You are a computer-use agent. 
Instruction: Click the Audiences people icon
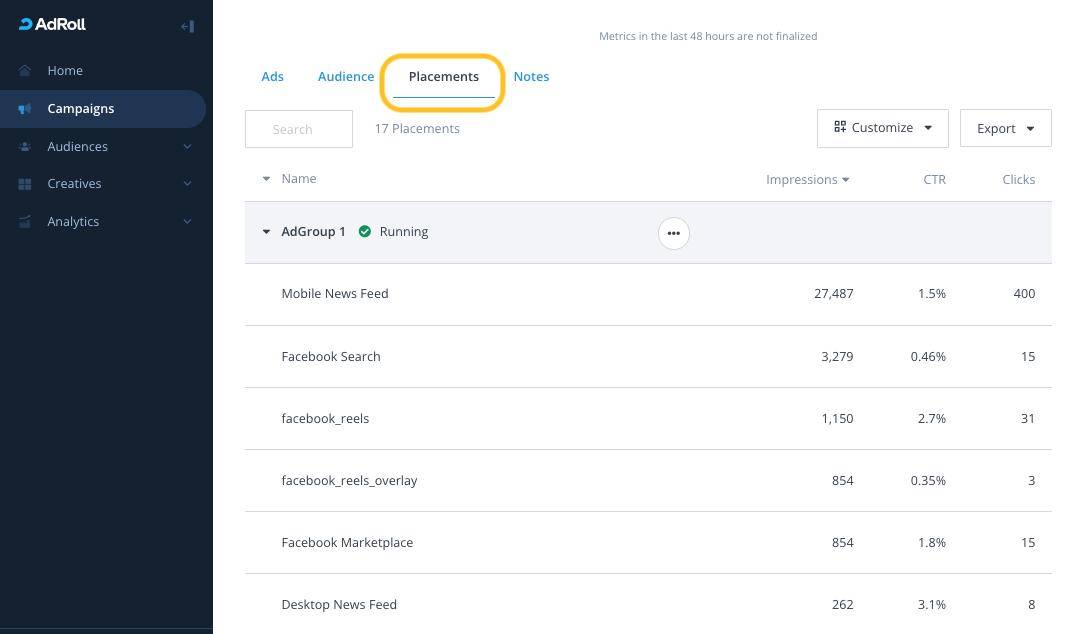click(x=25, y=147)
